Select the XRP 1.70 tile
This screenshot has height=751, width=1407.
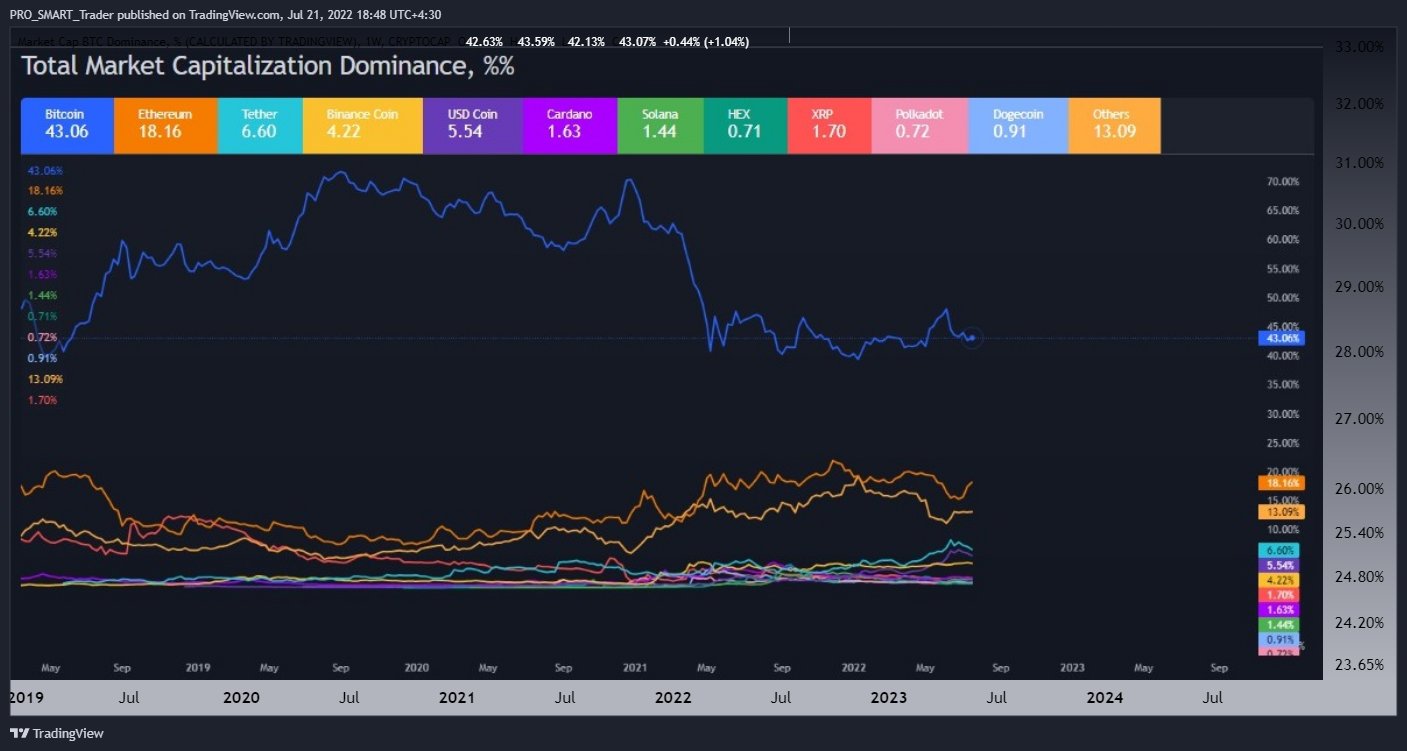(830, 125)
